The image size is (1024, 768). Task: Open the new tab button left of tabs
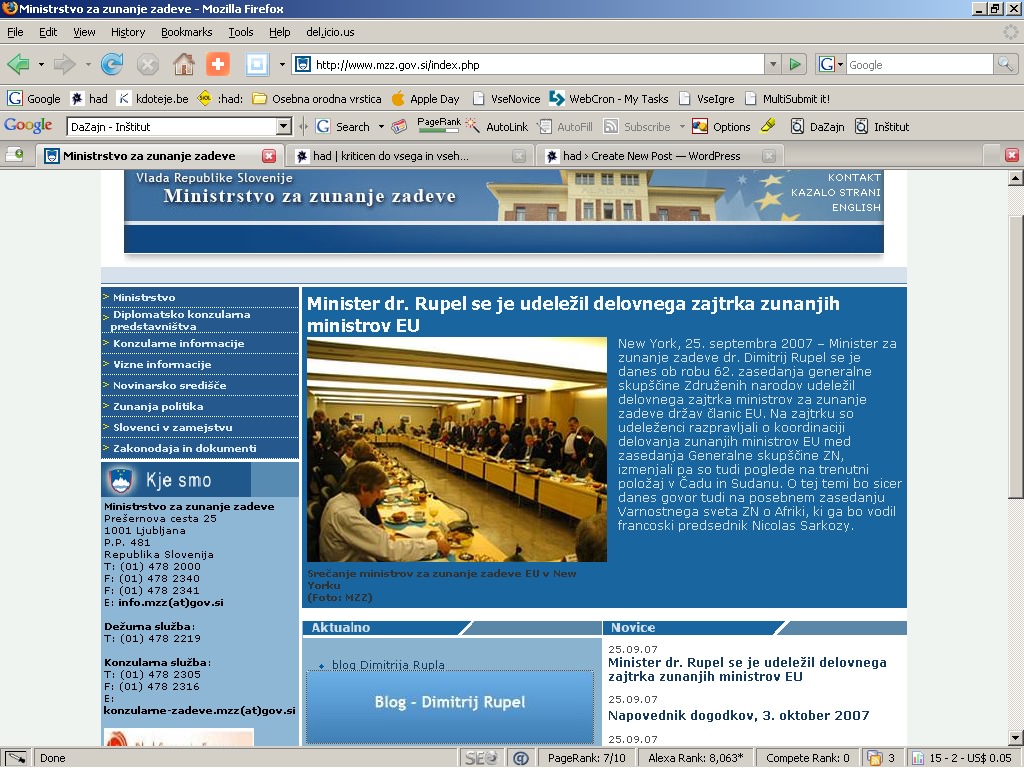14,155
